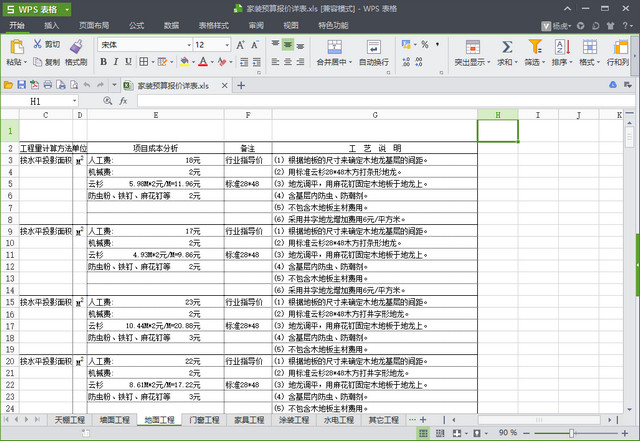640x441 pixels.
Task: Click the borders icon
Action: click(x=143, y=62)
